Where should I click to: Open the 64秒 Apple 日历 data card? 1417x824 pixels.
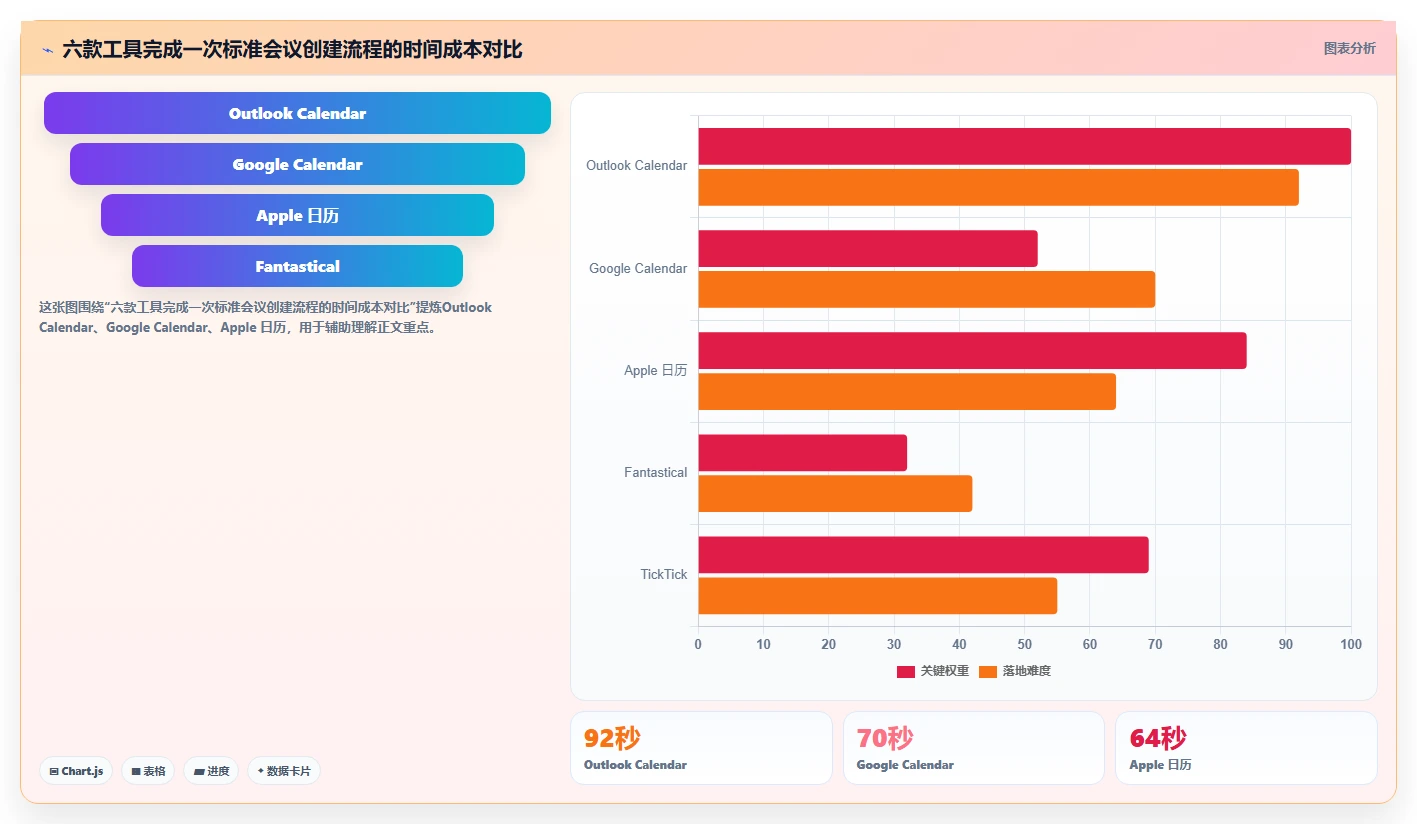pos(1246,748)
